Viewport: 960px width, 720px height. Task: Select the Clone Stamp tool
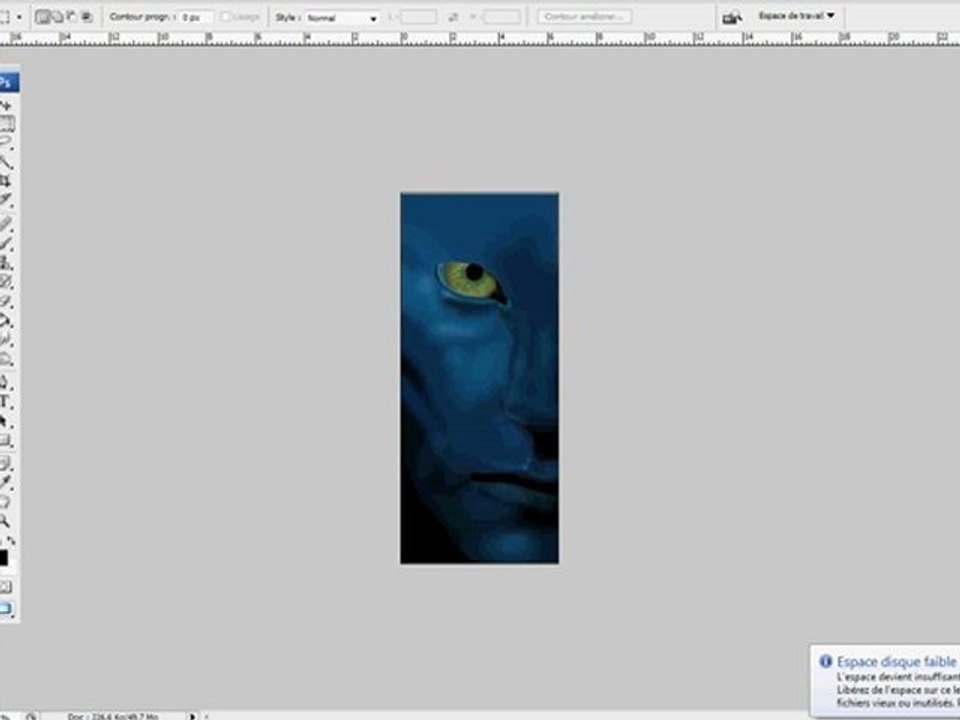click(x=6, y=263)
